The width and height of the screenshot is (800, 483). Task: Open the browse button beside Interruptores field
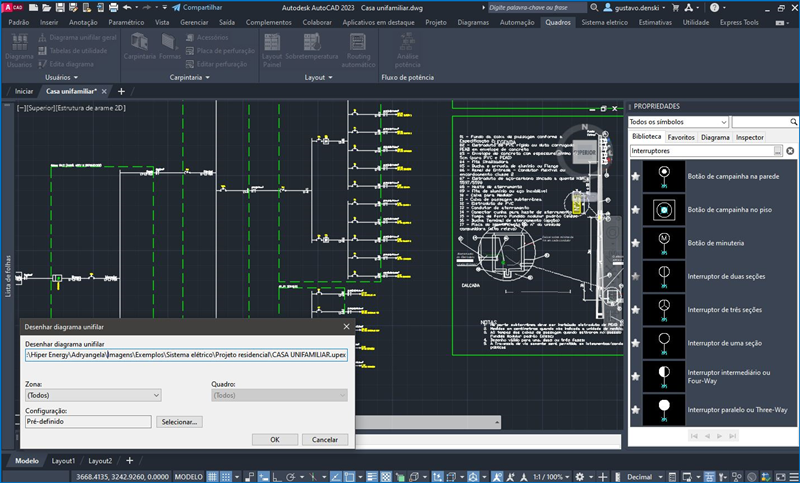pyautogui.click(x=777, y=151)
